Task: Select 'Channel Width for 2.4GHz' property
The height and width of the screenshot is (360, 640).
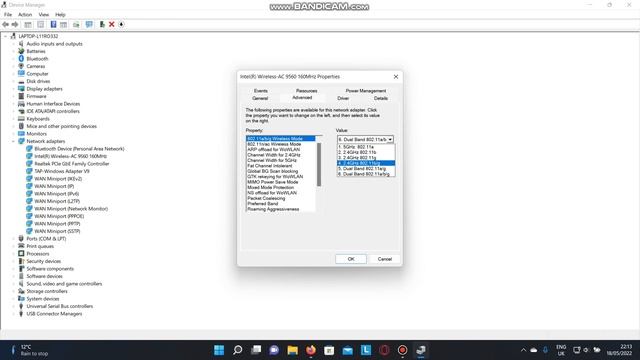Action: pyautogui.click(x=274, y=155)
